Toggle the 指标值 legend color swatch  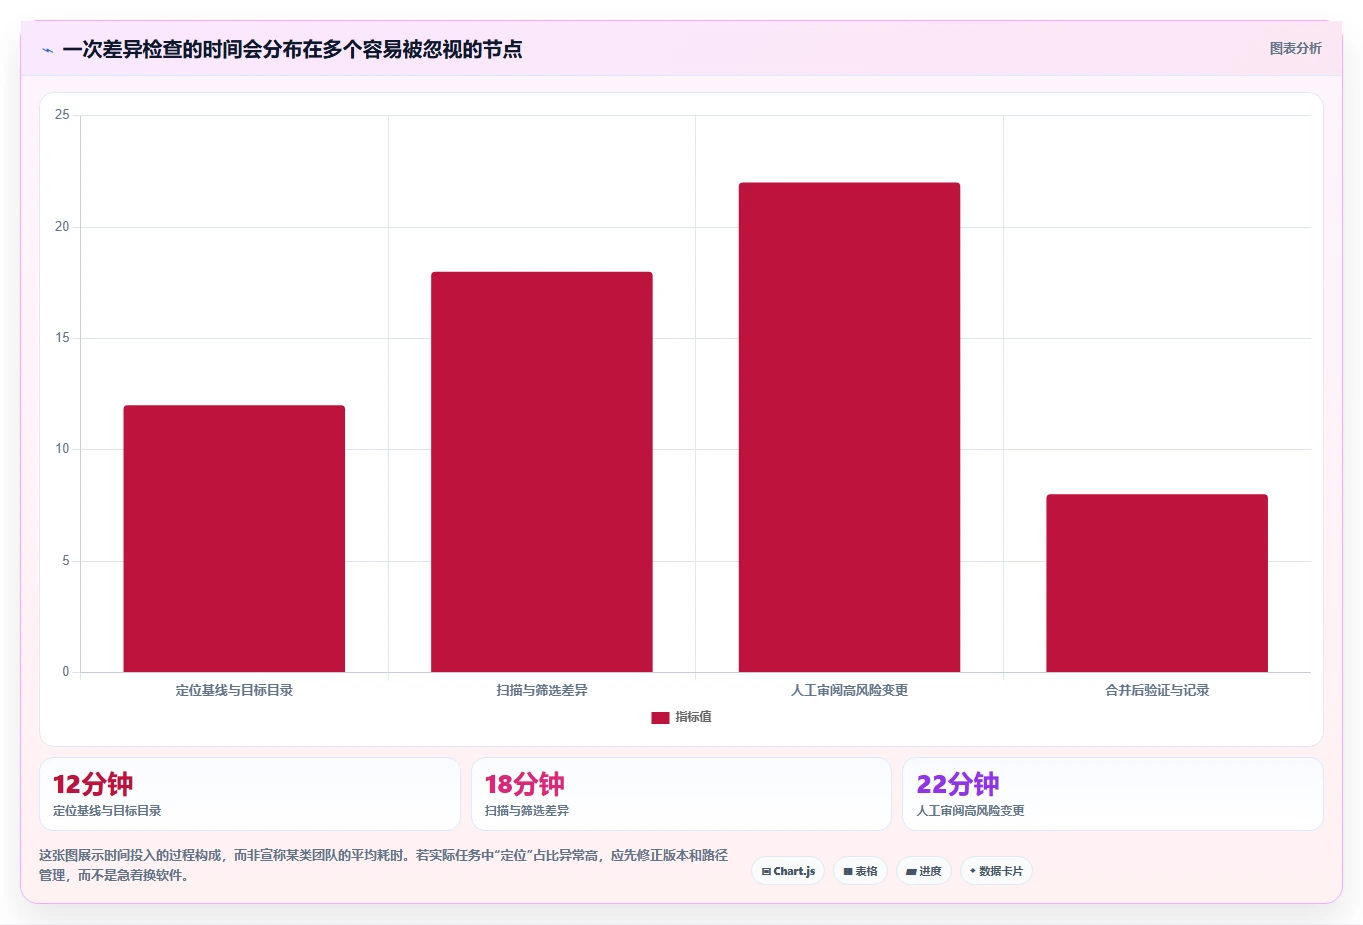pyautogui.click(x=660, y=718)
